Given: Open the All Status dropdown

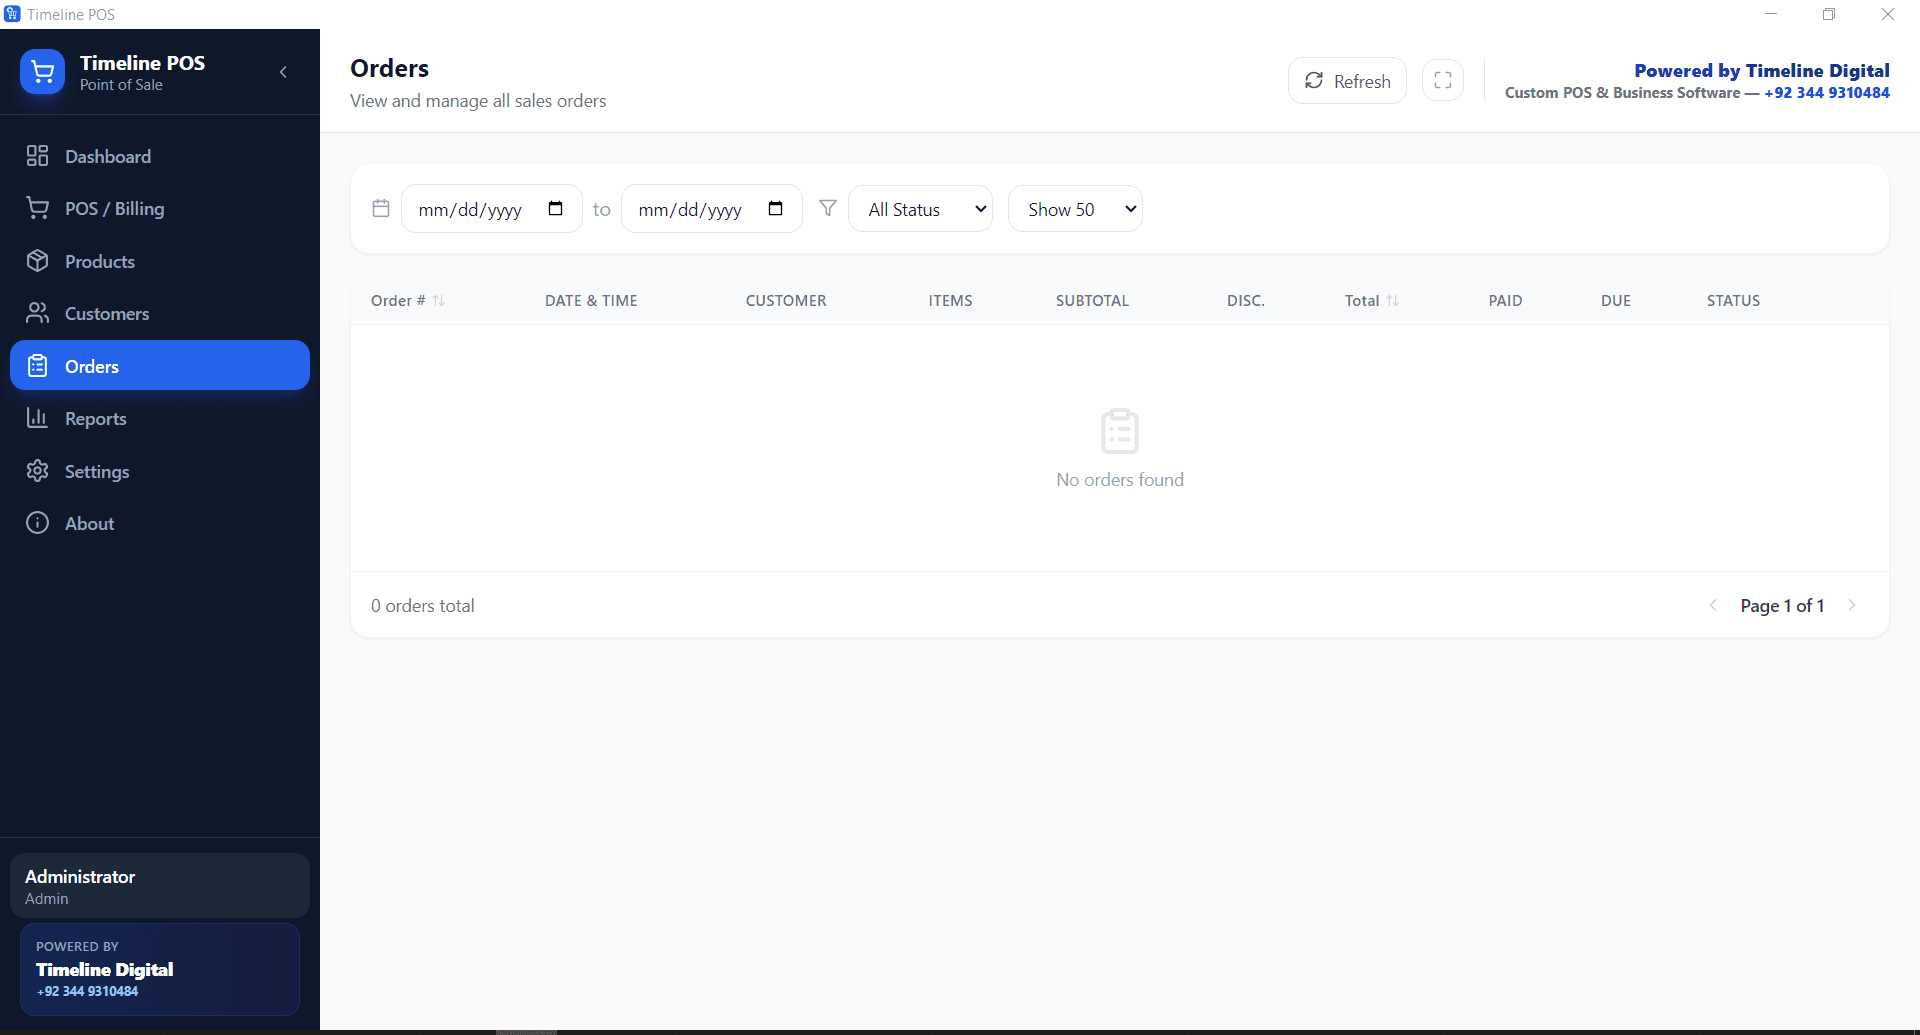Looking at the screenshot, I should pyautogui.click(x=919, y=208).
